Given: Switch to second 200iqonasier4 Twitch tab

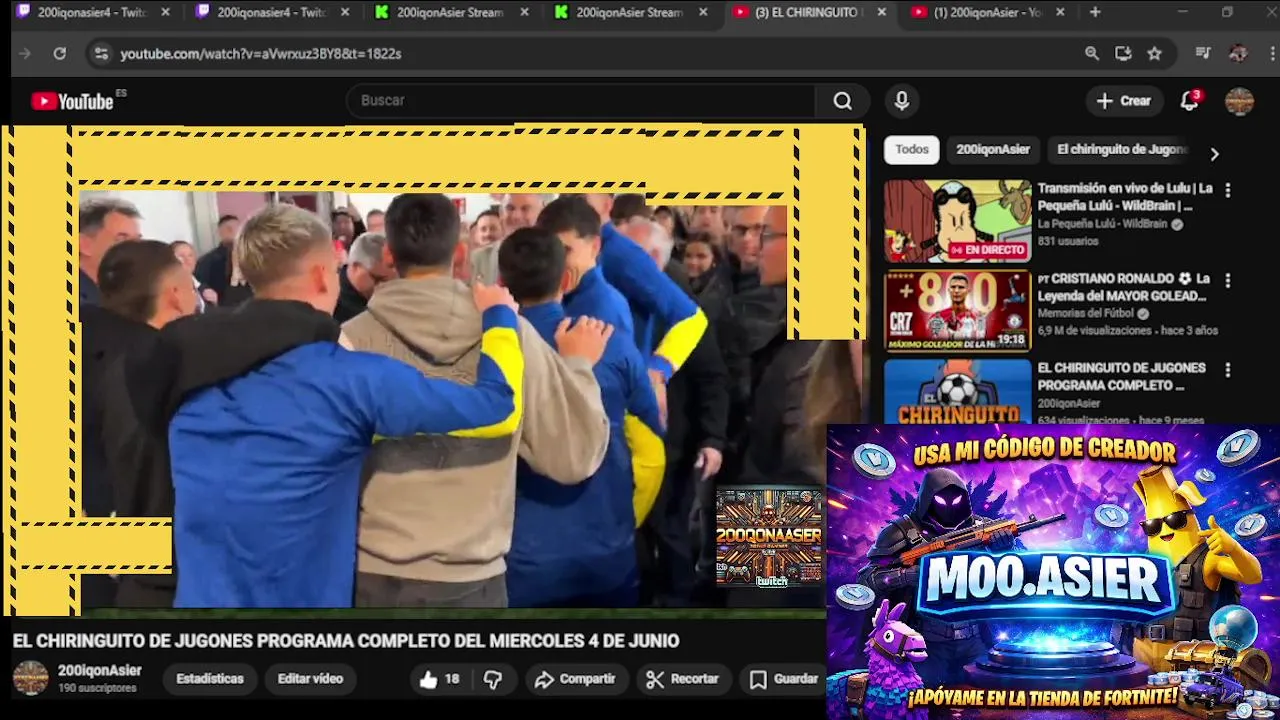Looking at the screenshot, I should [x=272, y=12].
